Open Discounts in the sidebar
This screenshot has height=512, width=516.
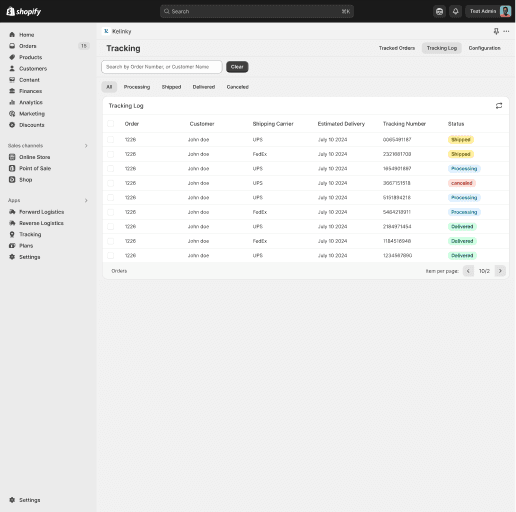(31, 125)
